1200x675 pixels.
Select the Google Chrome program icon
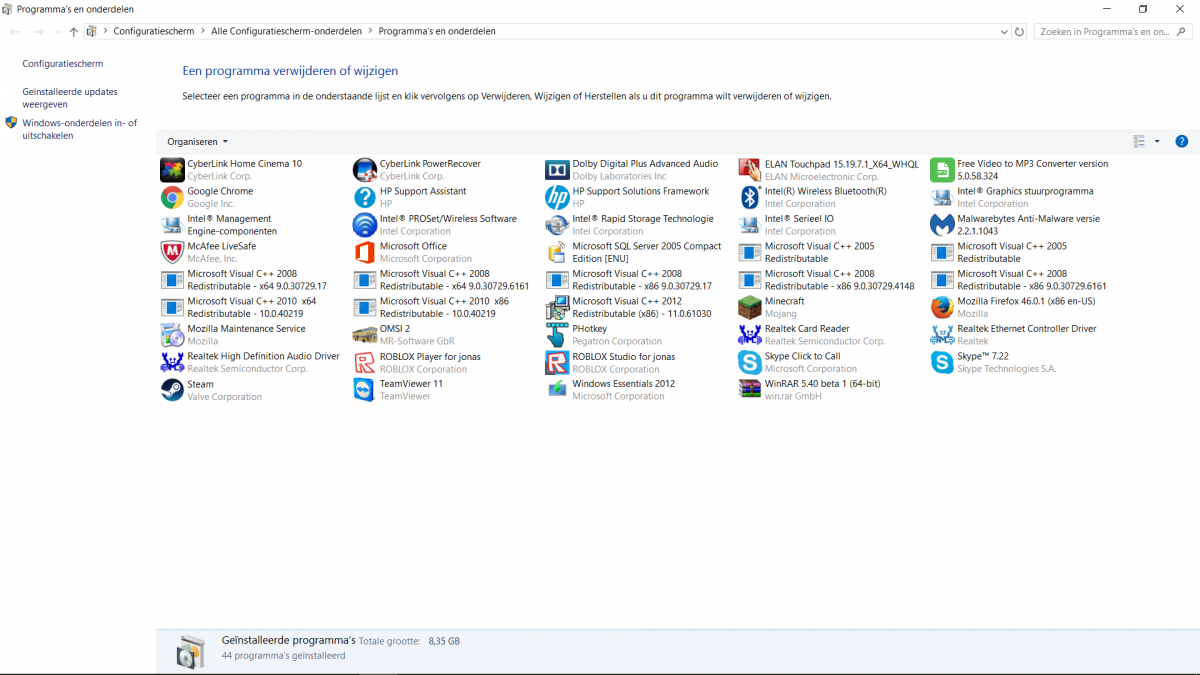click(x=172, y=197)
